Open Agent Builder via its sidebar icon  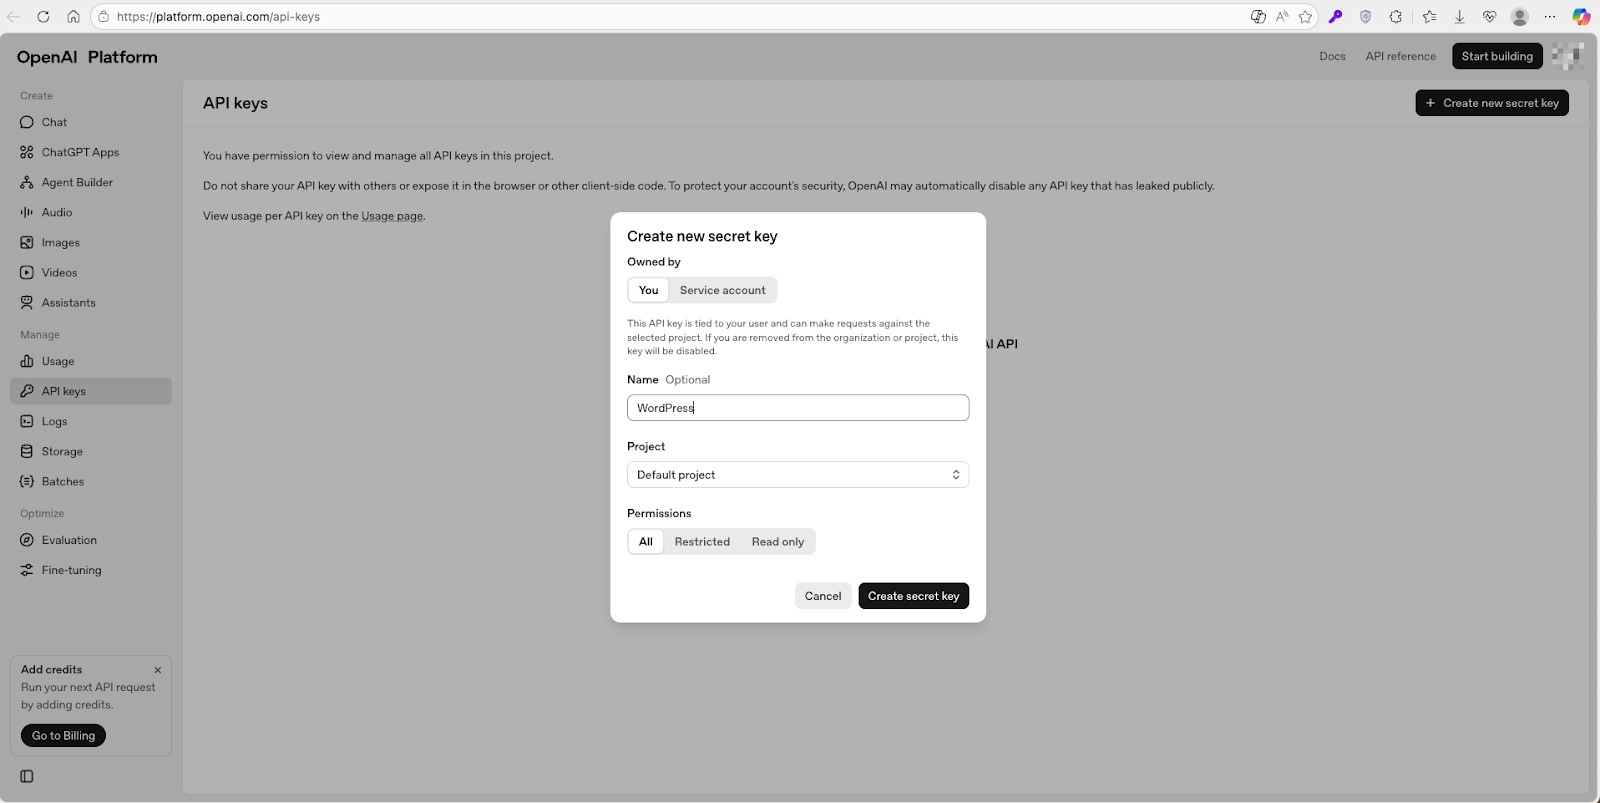coord(27,182)
